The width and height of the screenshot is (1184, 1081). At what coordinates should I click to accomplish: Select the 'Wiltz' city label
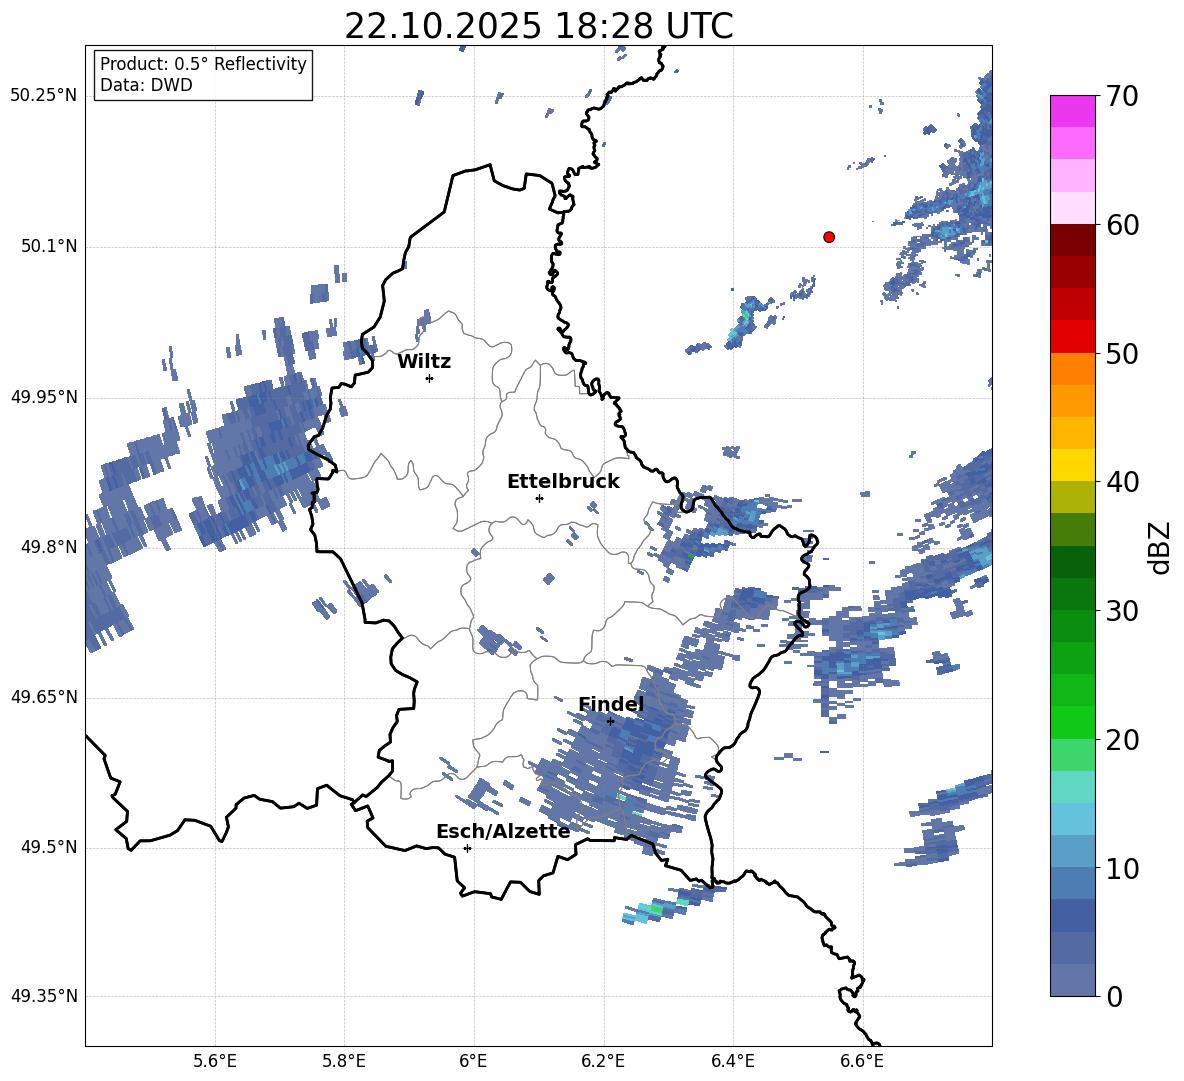[x=424, y=362]
